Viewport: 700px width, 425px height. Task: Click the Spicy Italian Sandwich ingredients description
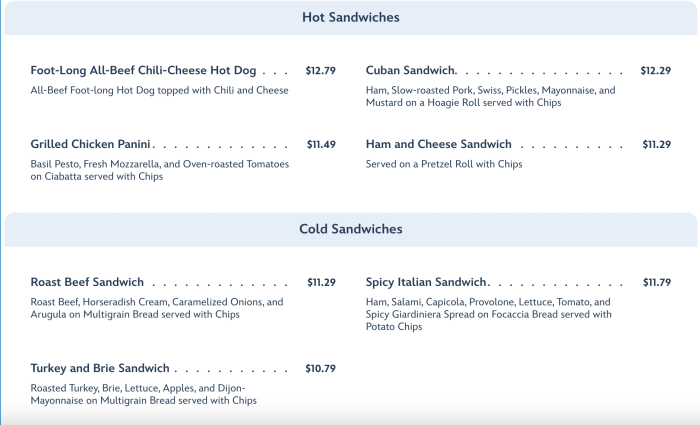488,314
